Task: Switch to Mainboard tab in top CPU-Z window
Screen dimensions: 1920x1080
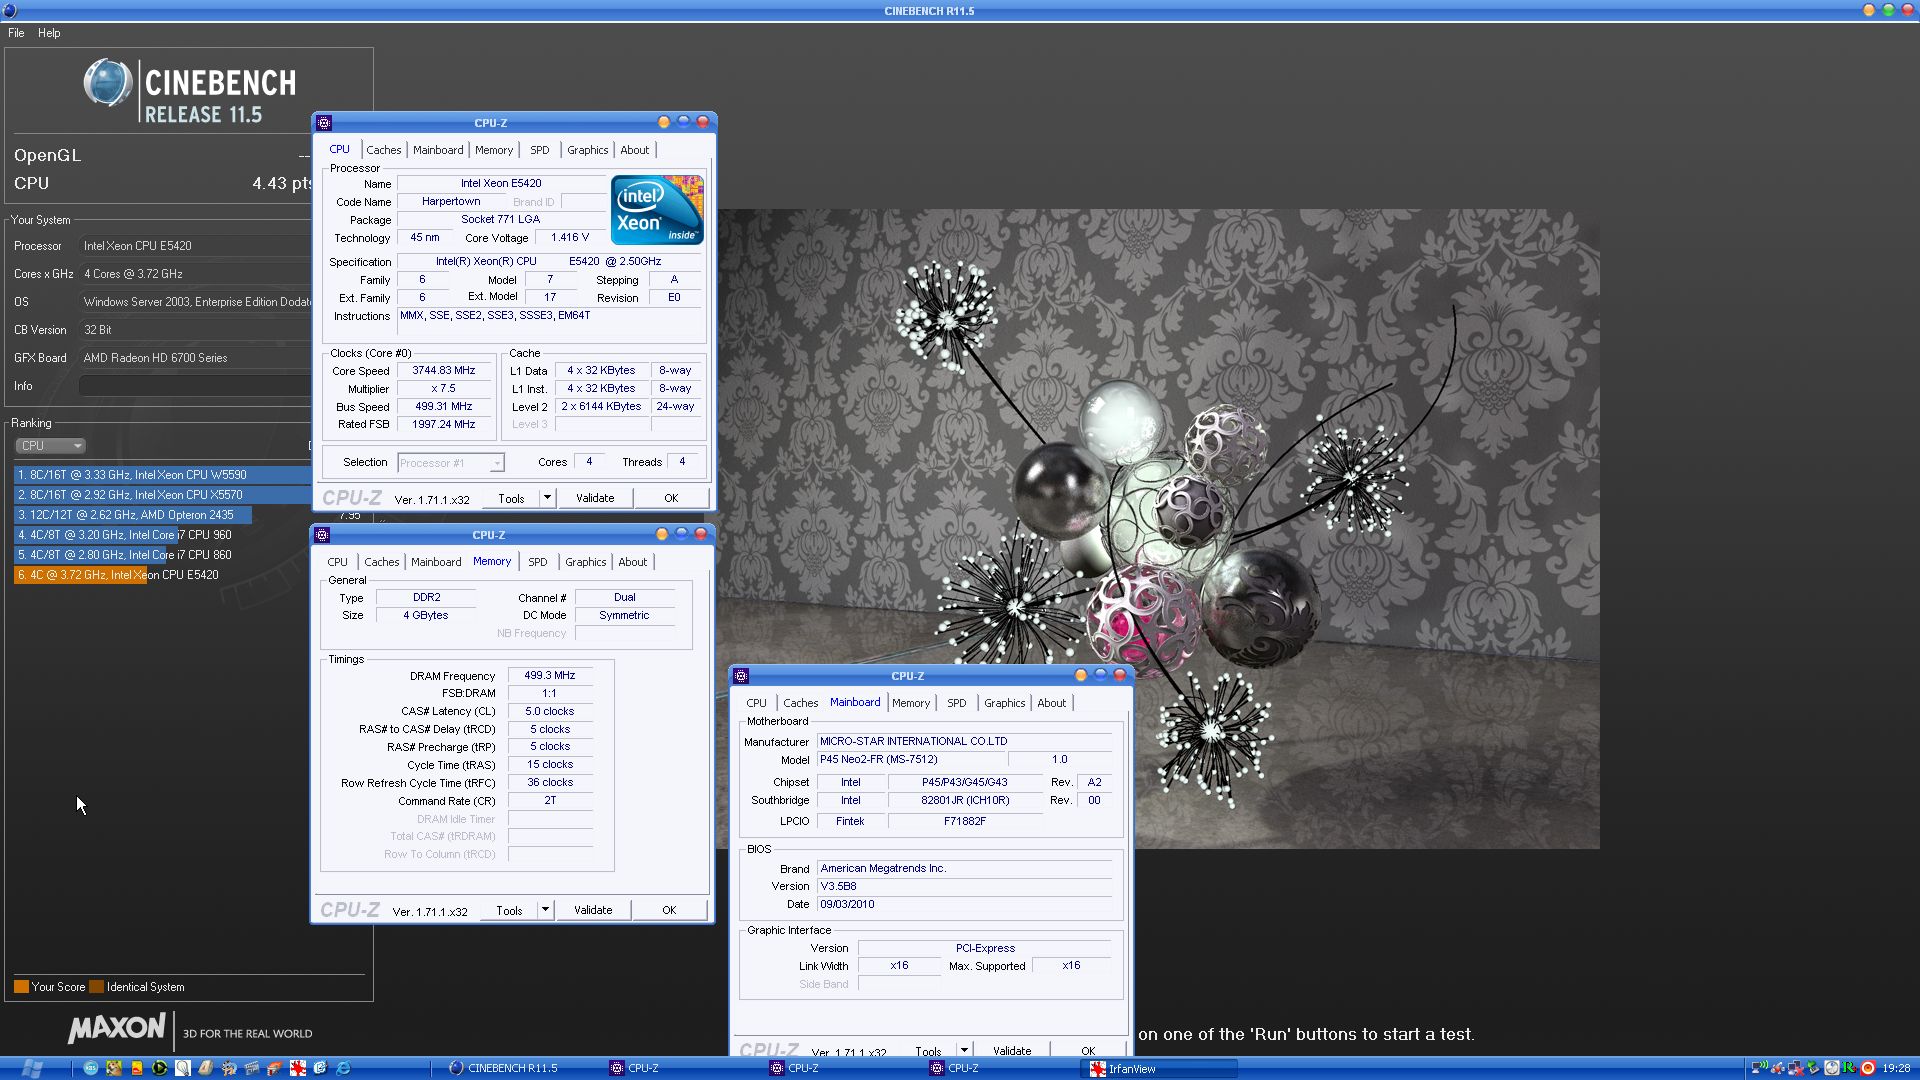Action: coord(438,150)
